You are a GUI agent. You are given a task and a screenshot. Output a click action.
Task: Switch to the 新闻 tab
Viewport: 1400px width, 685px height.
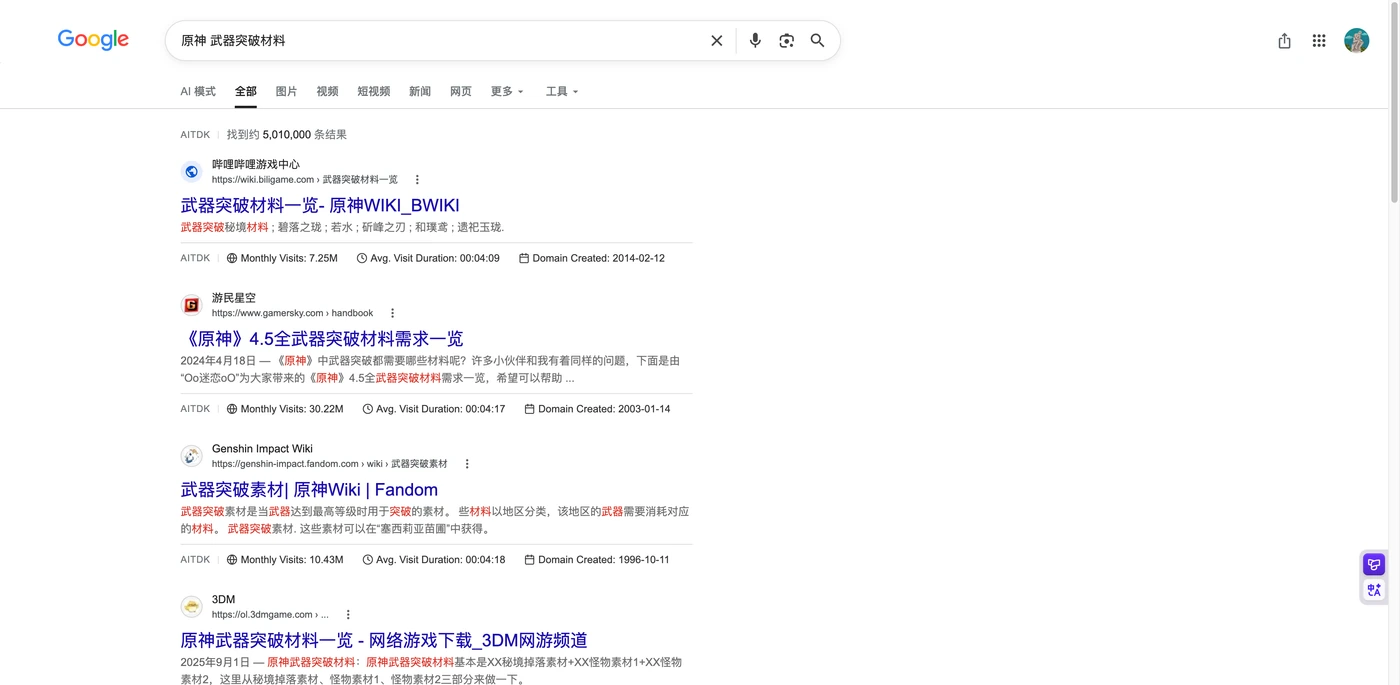[420, 91]
